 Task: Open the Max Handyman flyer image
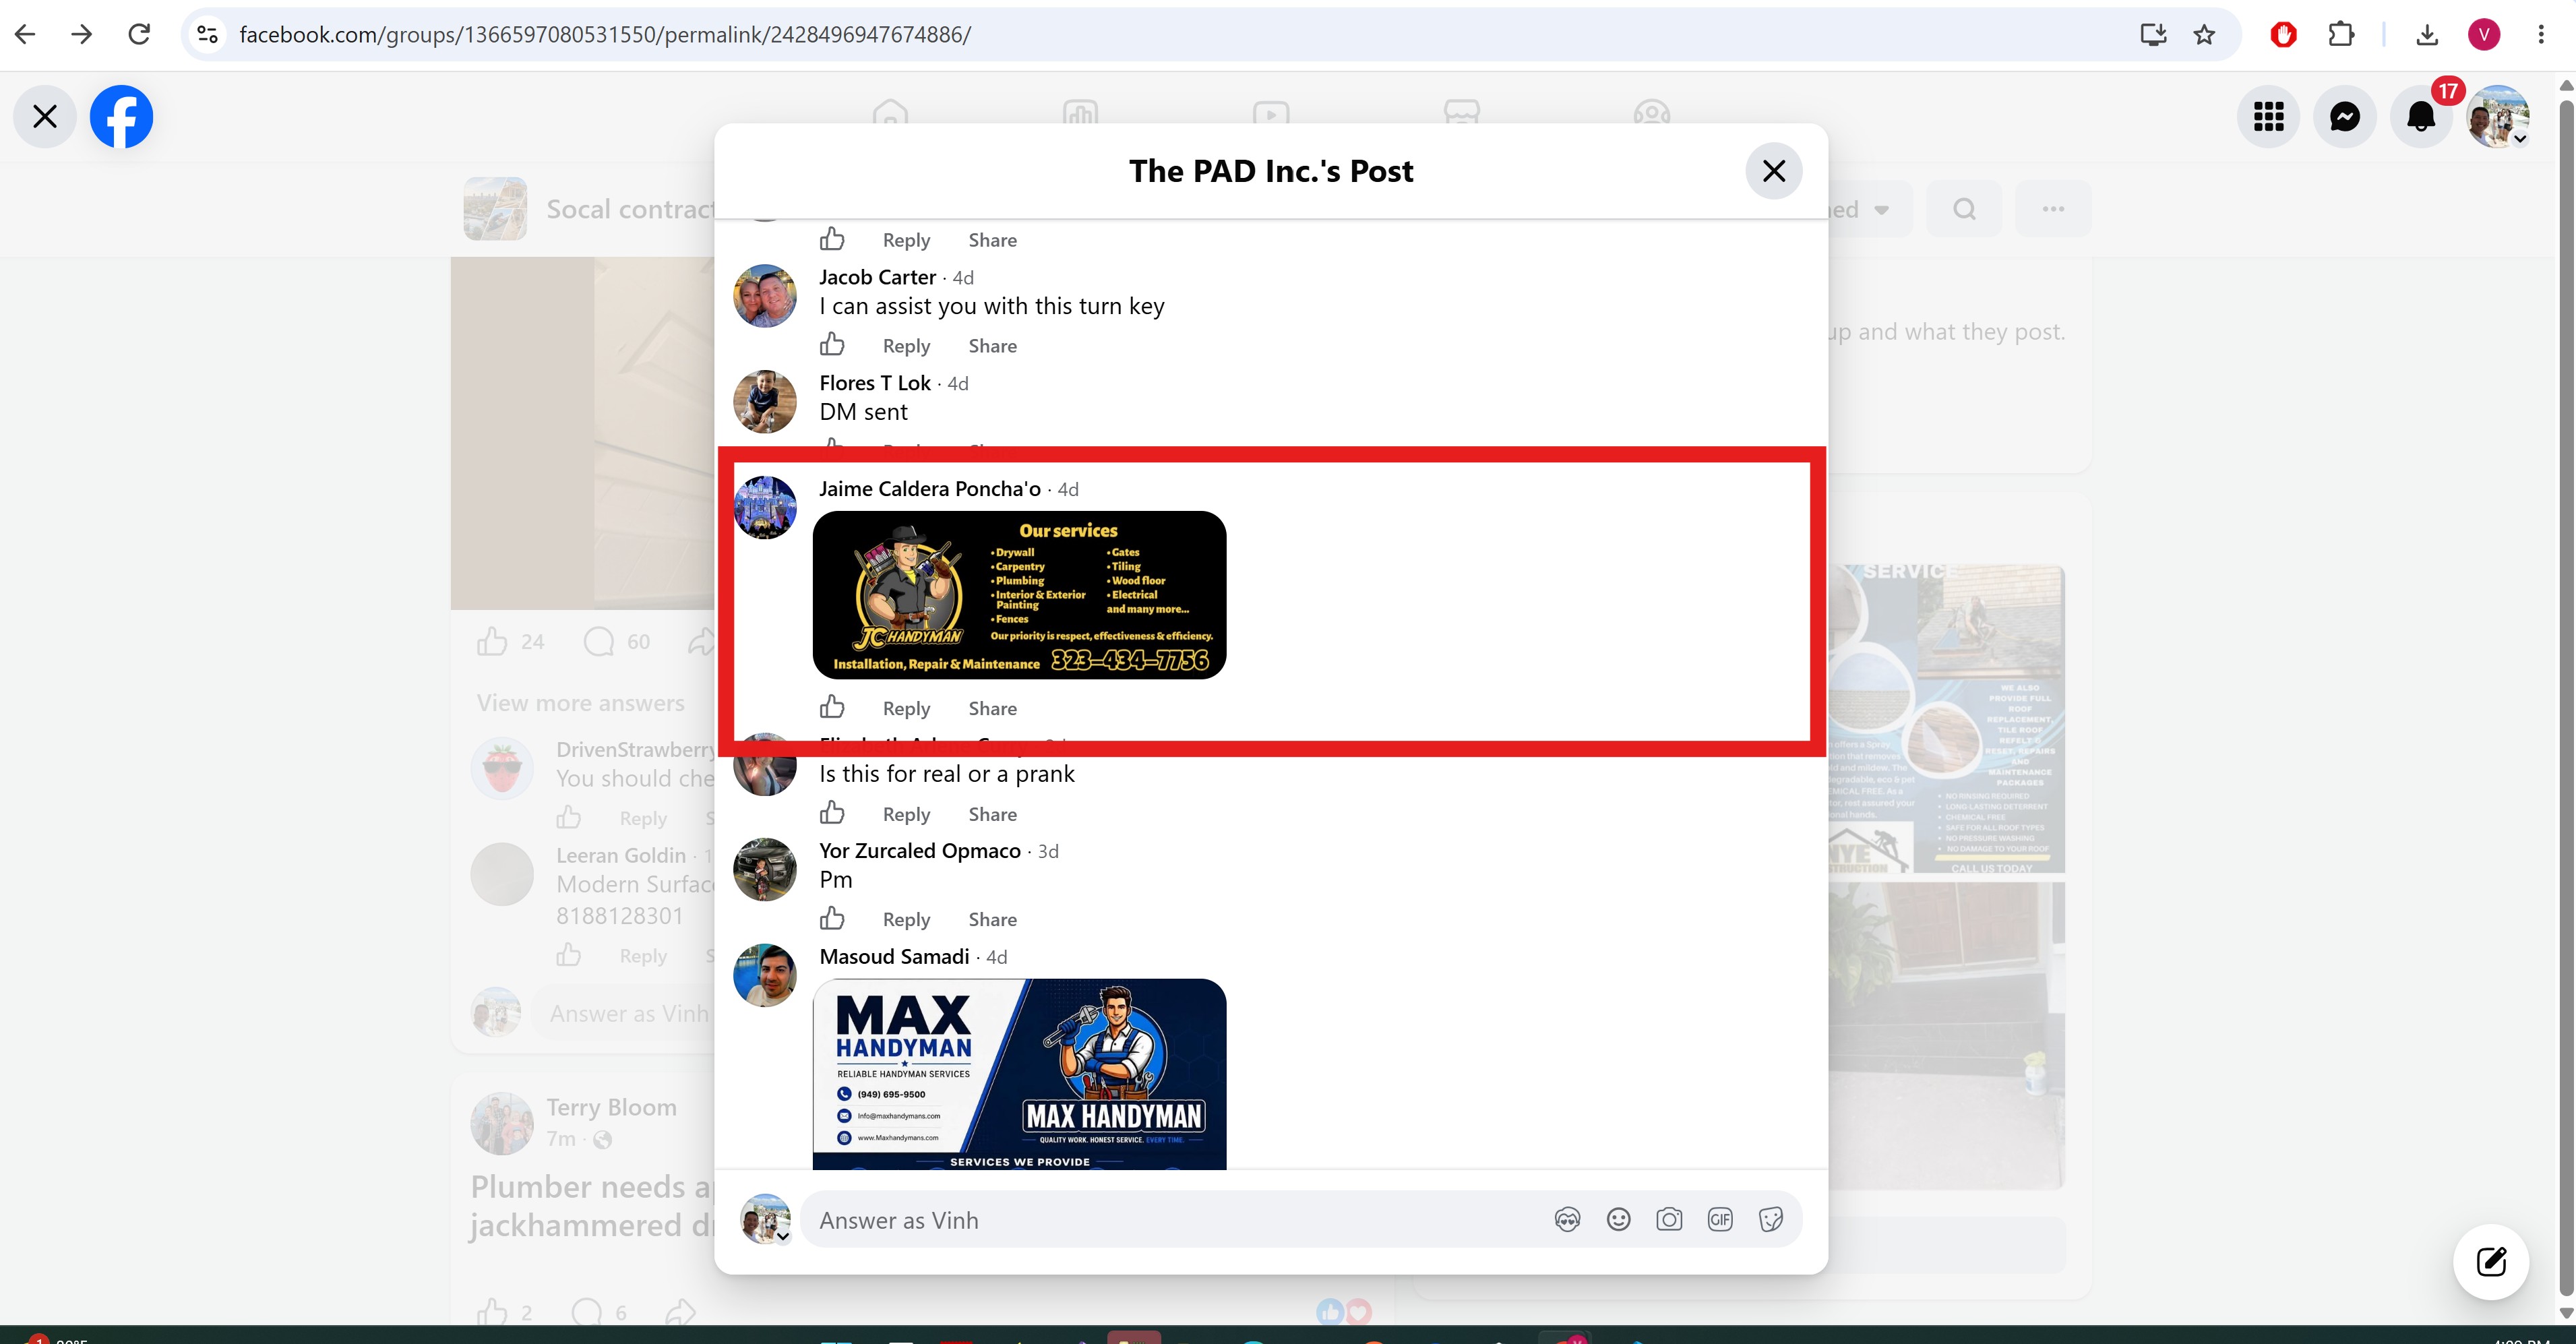click(1019, 1074)
